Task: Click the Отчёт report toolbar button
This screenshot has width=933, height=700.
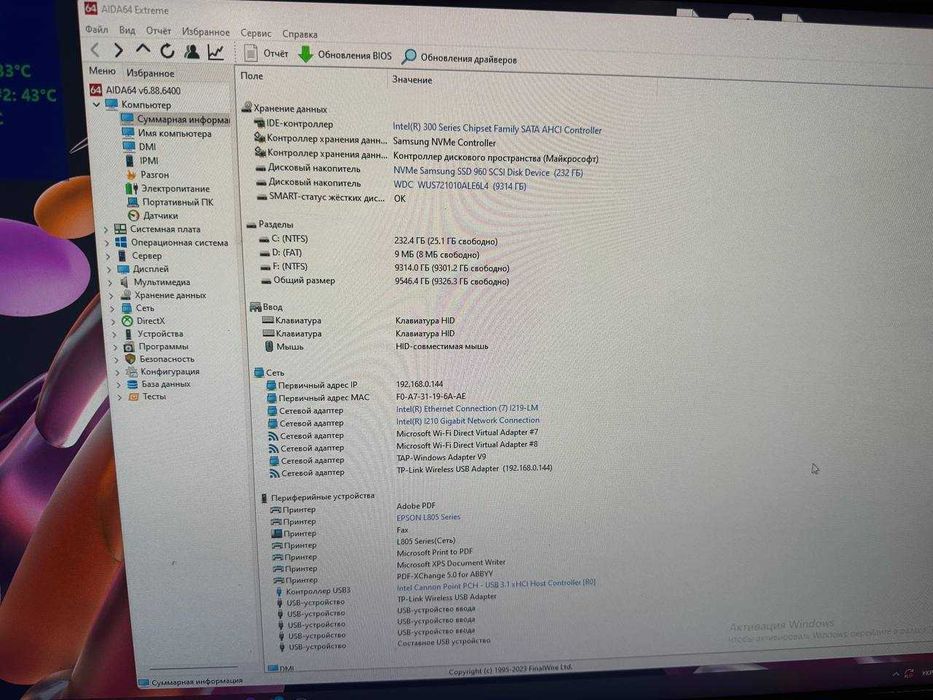Action: coord(266,54)
